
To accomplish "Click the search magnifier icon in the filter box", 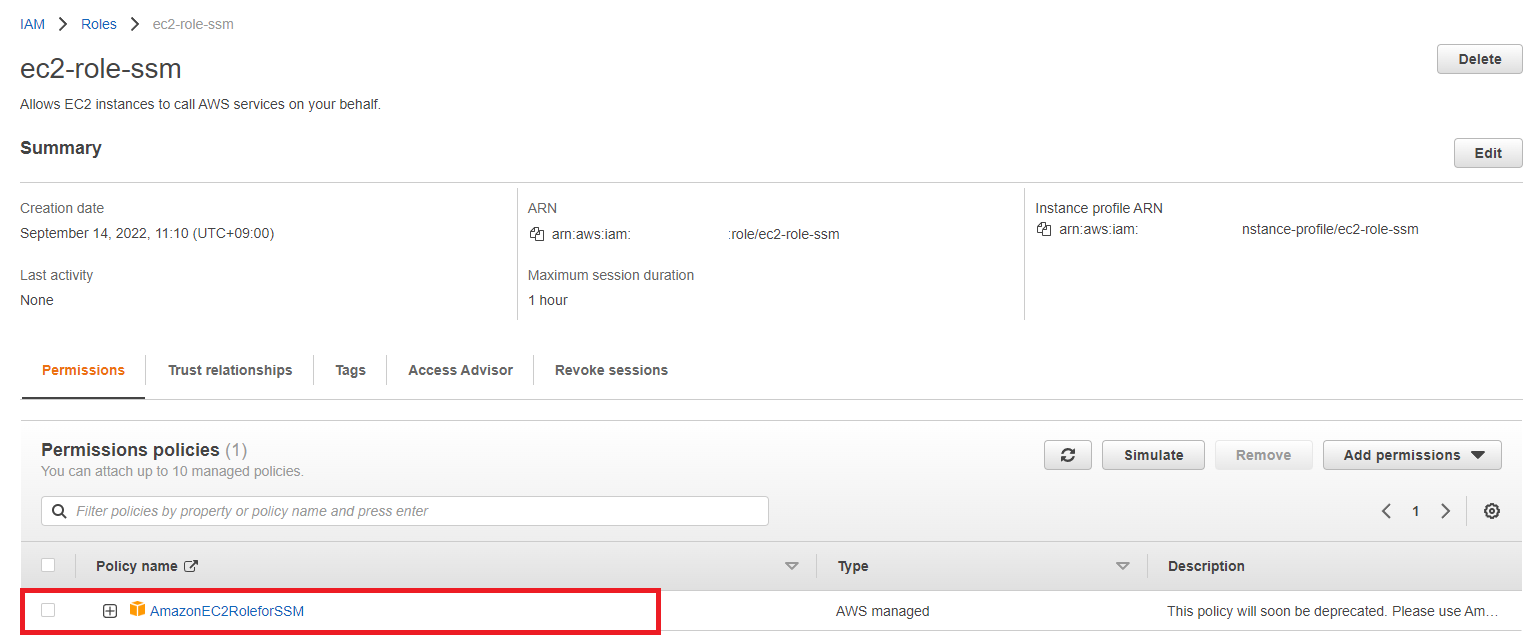I will coord(59,511).
